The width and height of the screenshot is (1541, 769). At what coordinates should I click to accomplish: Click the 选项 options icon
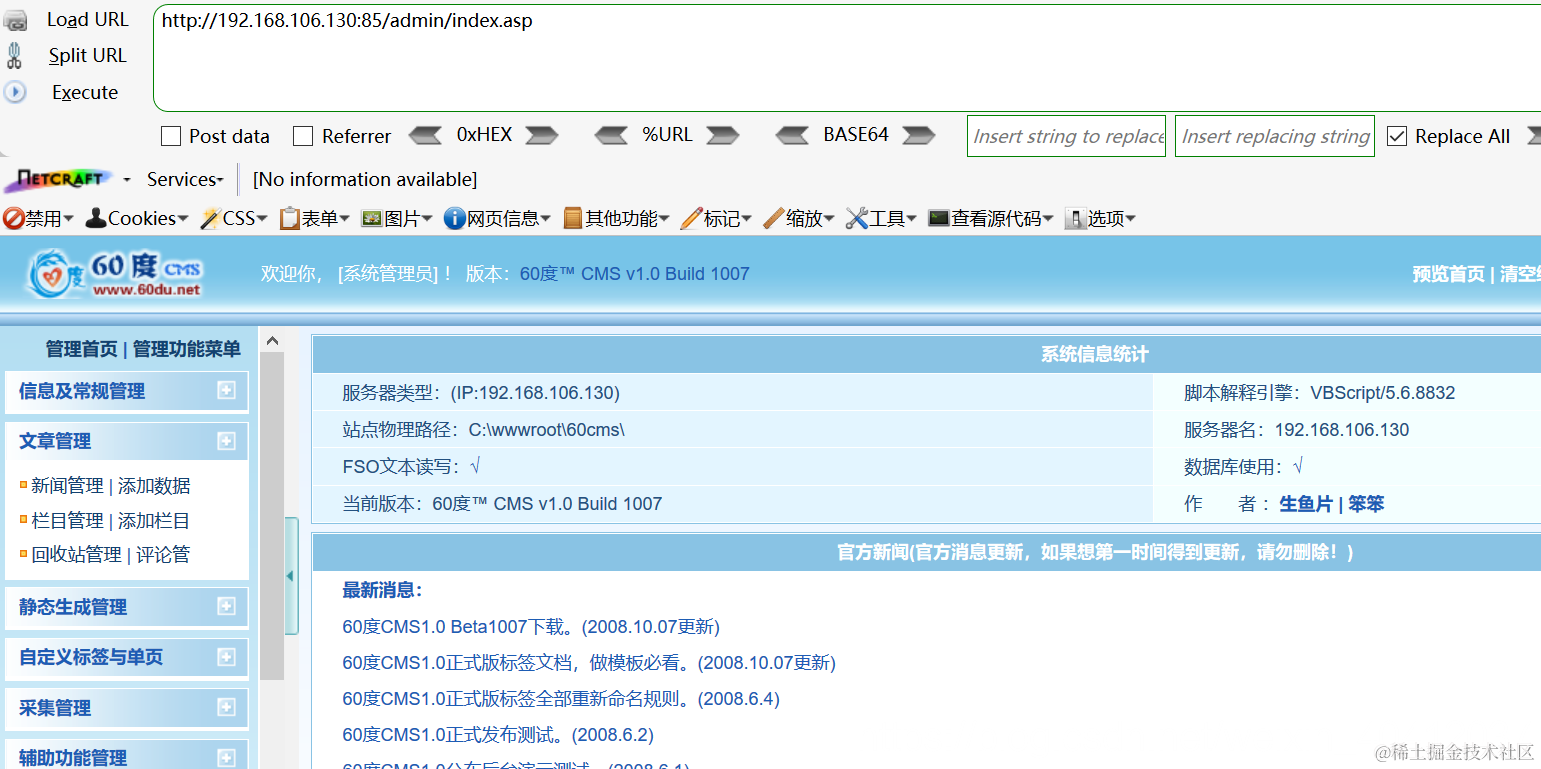click(1076, 218)
